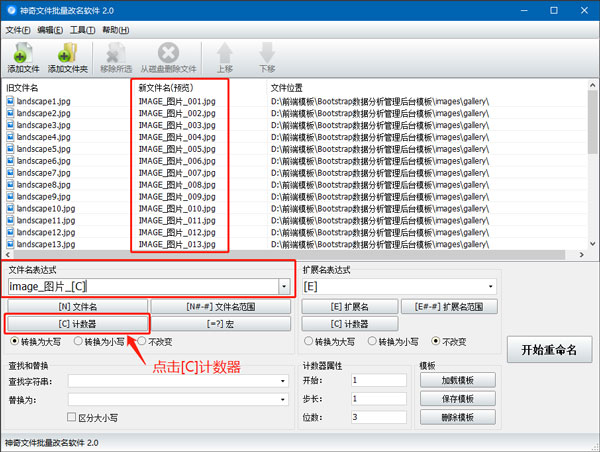The width and height of the screenshot is (600, 452).
Task: Select file icon next to landscape2.jpg
Action: [10, 113]
